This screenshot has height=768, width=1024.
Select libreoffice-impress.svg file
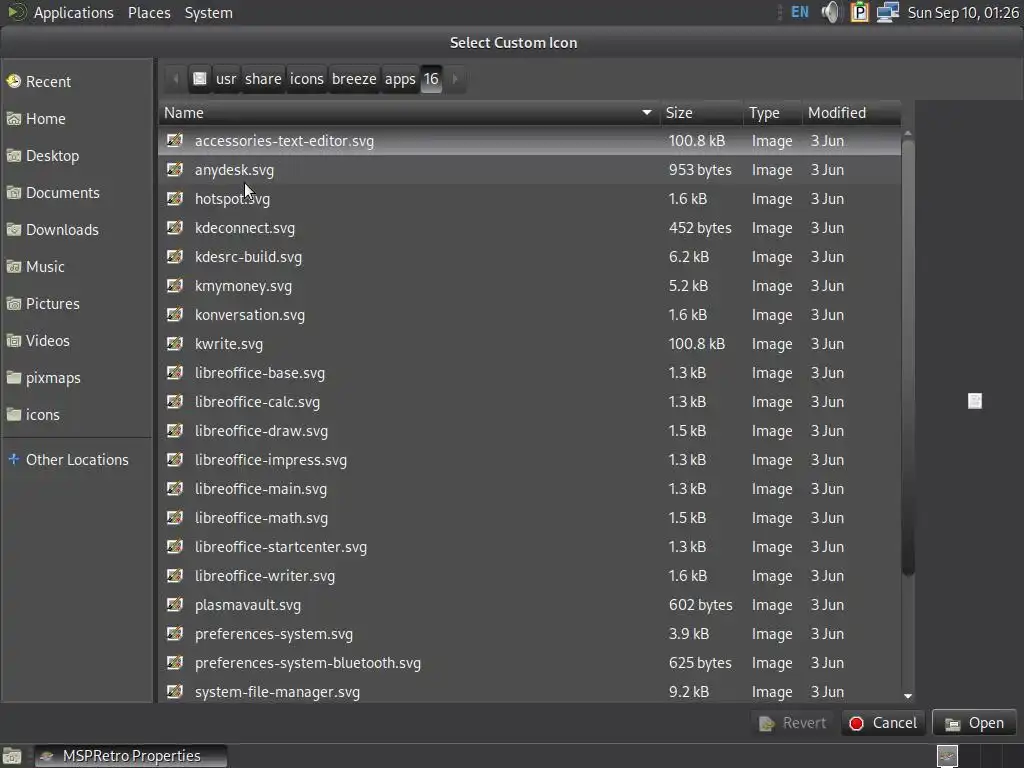click(530, 460)
